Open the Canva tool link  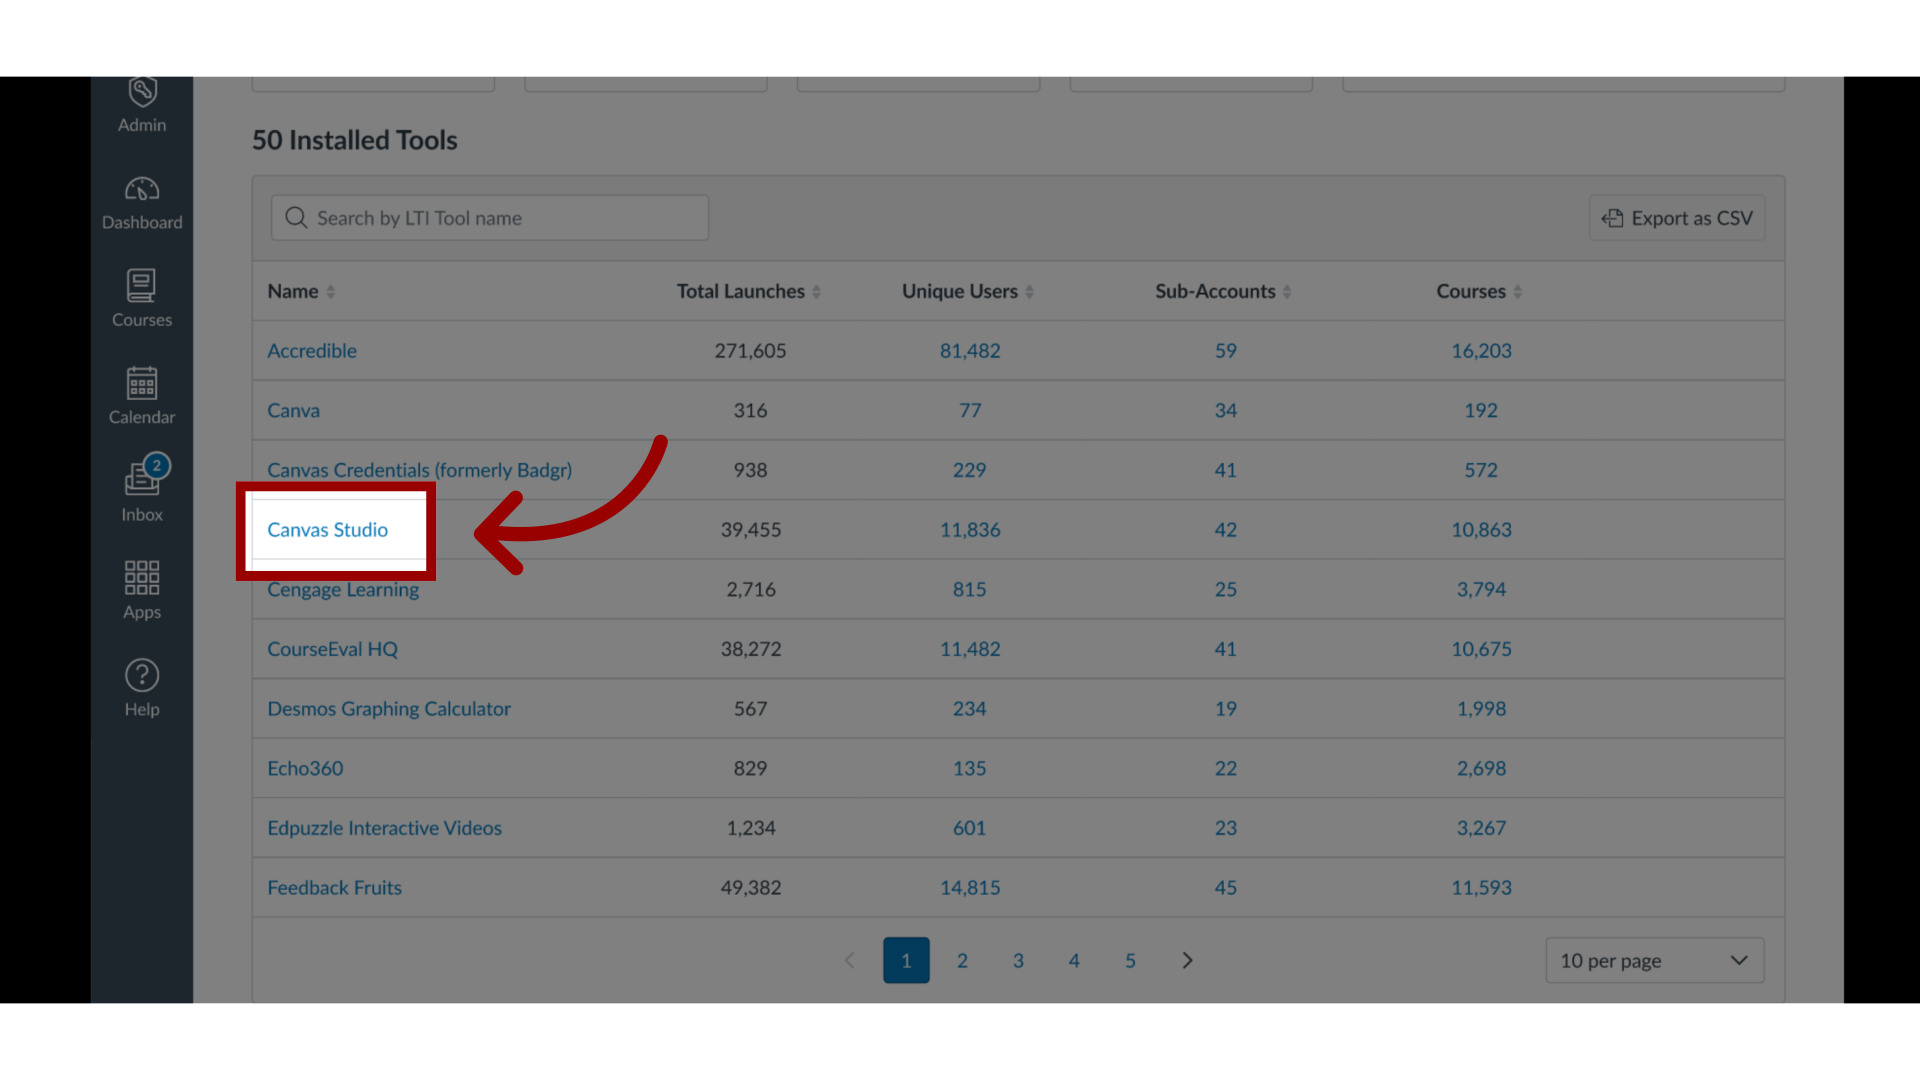pos(293,411)
